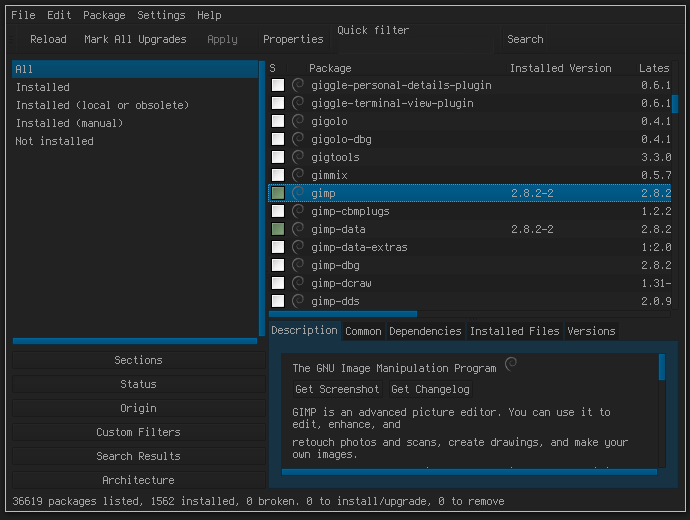690x520 pixels.
Task: Click the green installed checkbox for gimp
Action: point(278,193)
